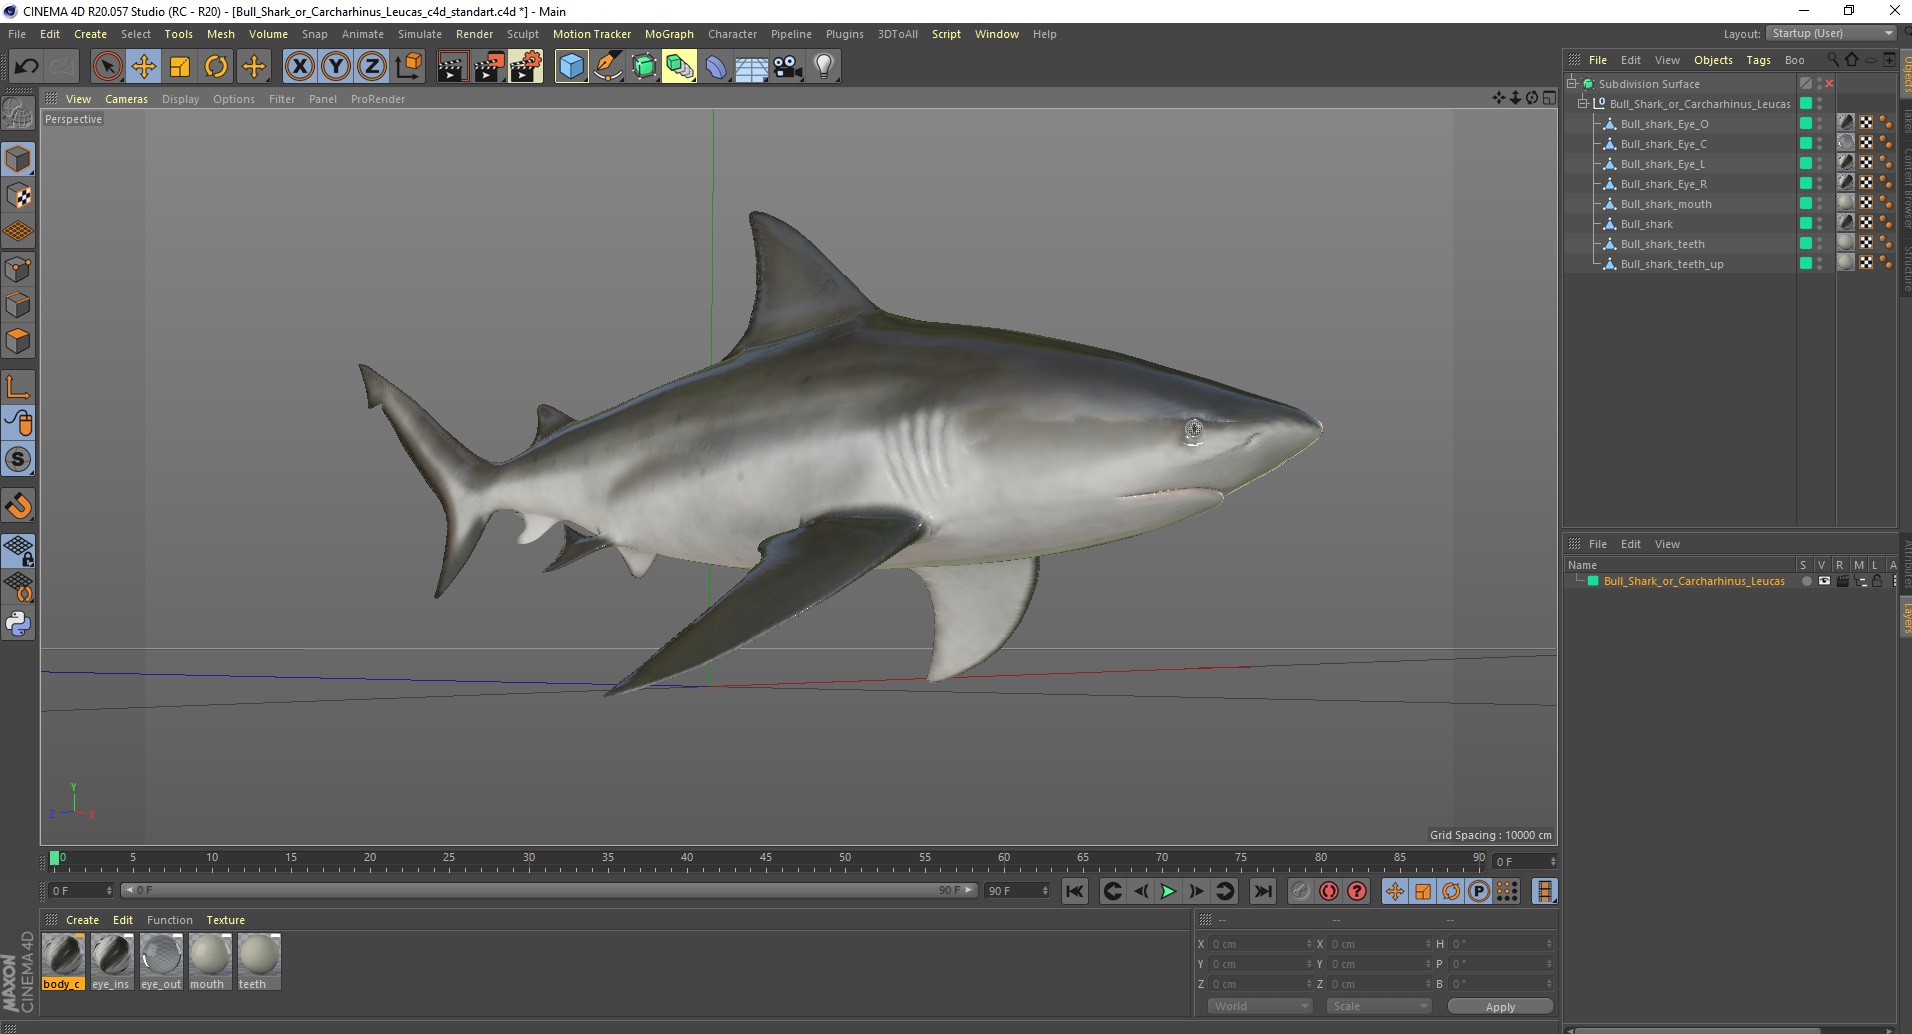Click the Camera object icon
This screenshot has width=1912, height=1034.
788,67
